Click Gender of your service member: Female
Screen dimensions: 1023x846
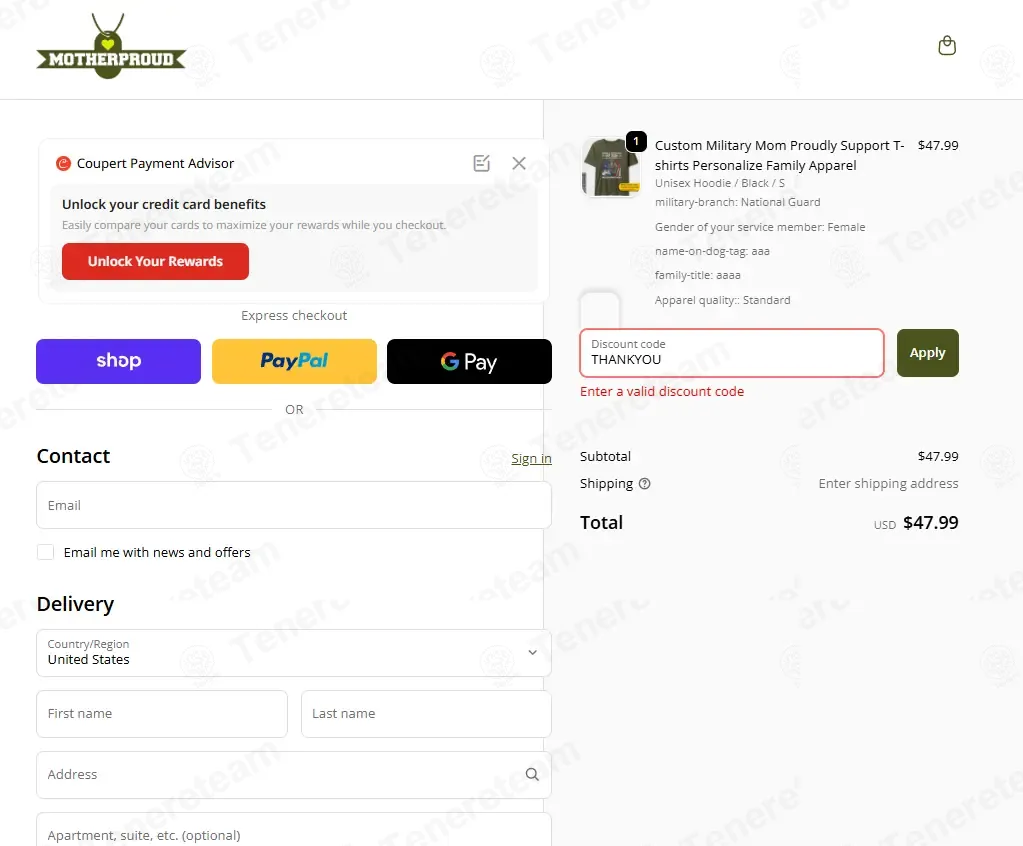(759, 227)
